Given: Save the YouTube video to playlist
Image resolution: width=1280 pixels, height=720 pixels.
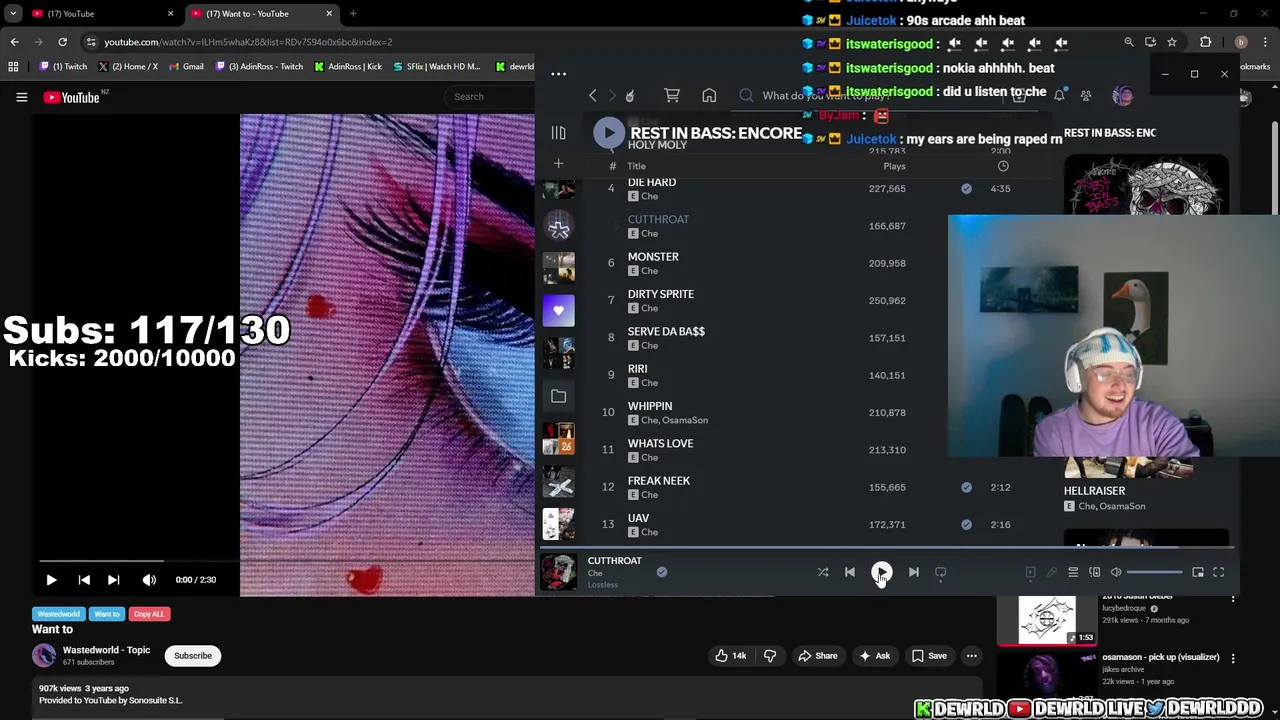Looking at the screenshot, I should pyautogui.click(x=929, y=656).
